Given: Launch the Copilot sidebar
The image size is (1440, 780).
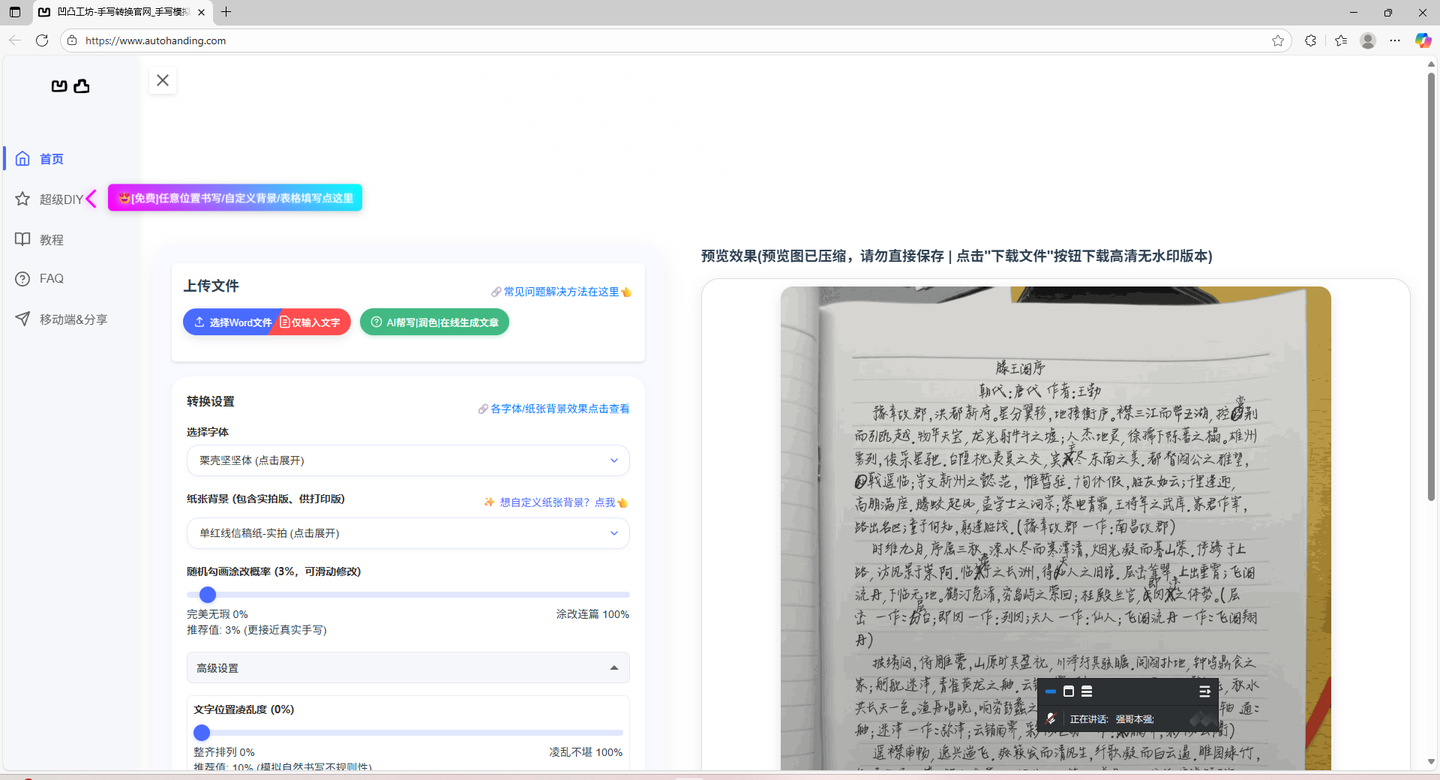Looking at the screenshot, I should pyautogui.click(x=1423, y=41).
